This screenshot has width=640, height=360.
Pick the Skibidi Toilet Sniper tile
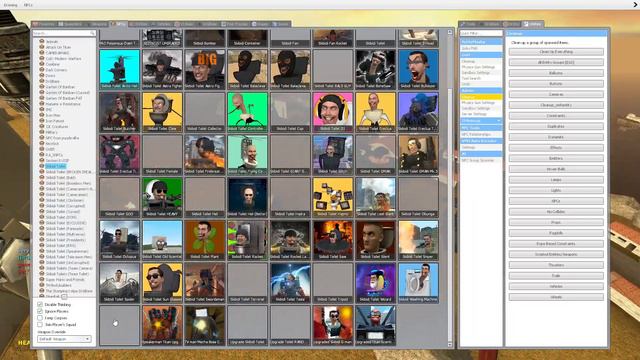pos(418,240)
